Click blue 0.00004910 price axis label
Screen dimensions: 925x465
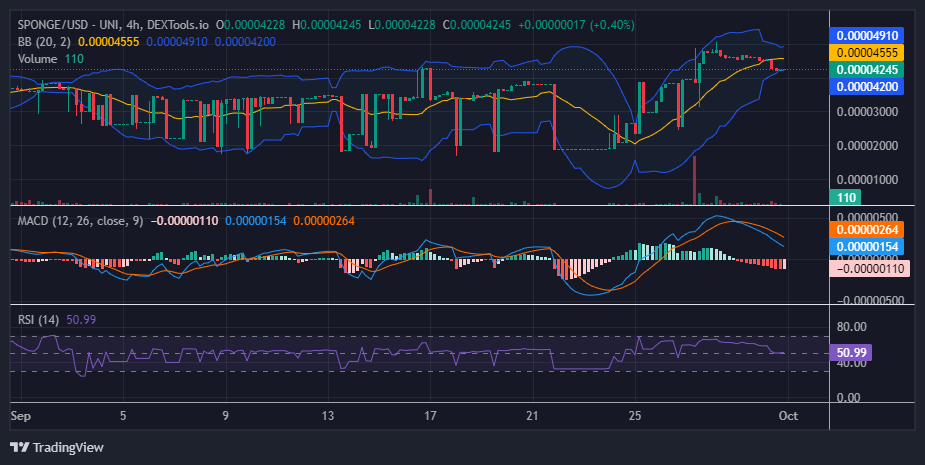click(867, 35)
